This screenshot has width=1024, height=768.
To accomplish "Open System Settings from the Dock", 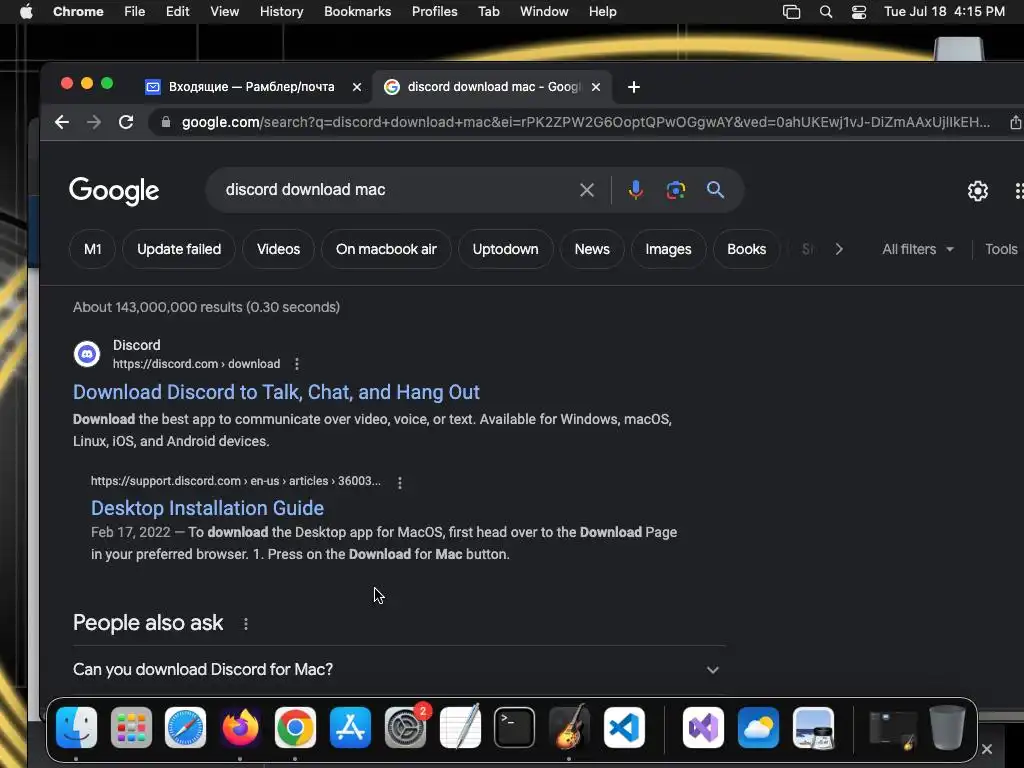I will tap(406, 728).
